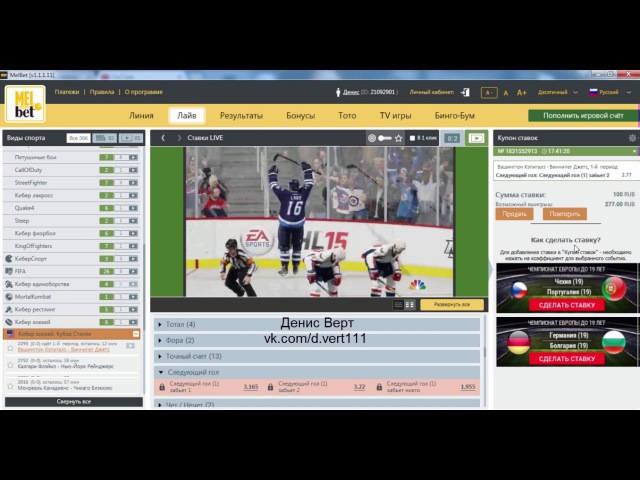Open the video stream icon in header

476,138
